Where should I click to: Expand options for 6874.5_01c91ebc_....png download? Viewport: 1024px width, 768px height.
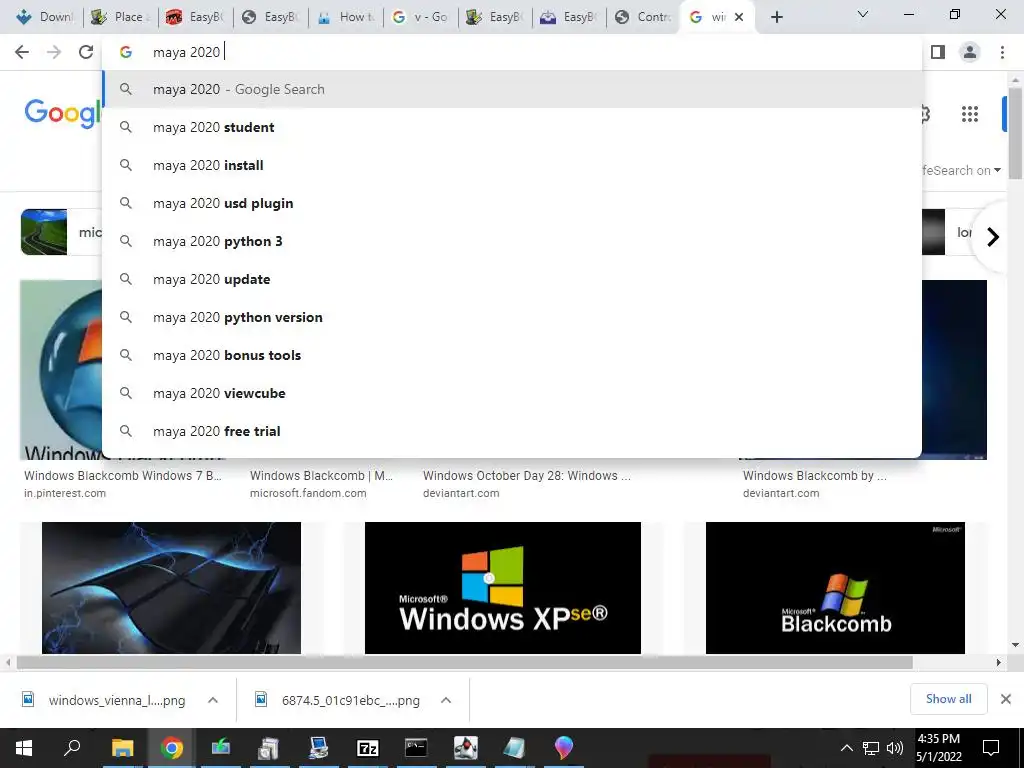point(446,700)
